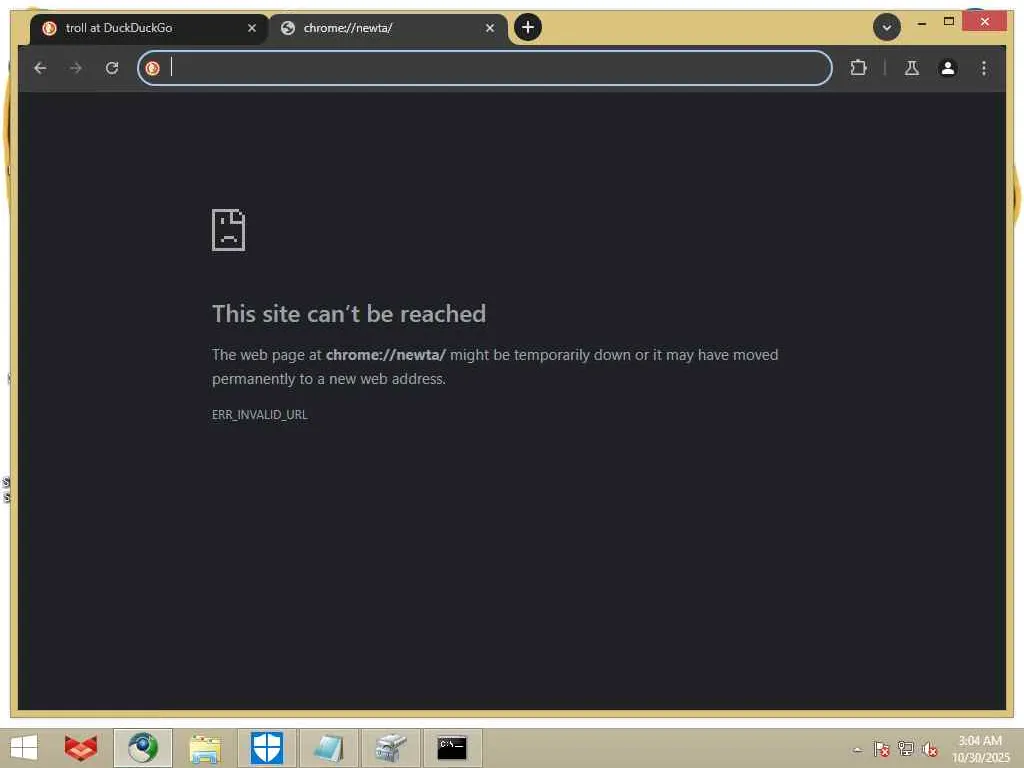The height and width of the screenshot is (768, 1024).
Task: Go forward with the forward arrow
Action: (x=76, y=68)
